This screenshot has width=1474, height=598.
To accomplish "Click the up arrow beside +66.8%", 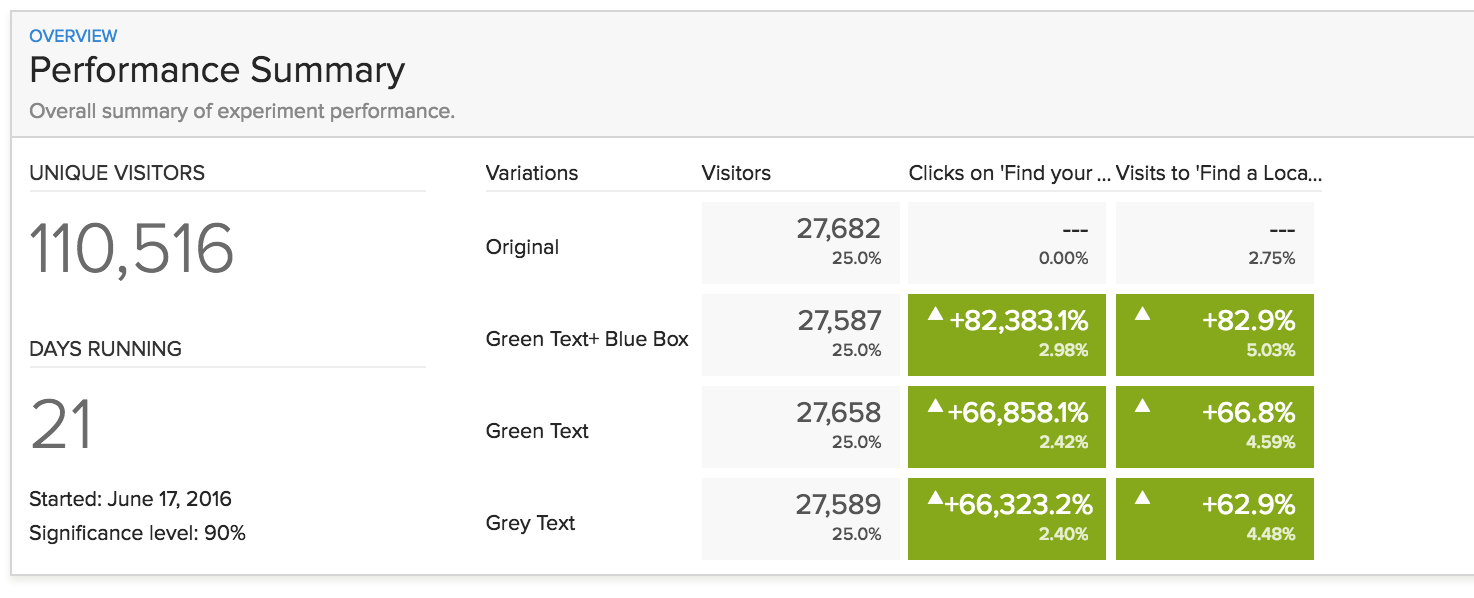I will 1143,406.
